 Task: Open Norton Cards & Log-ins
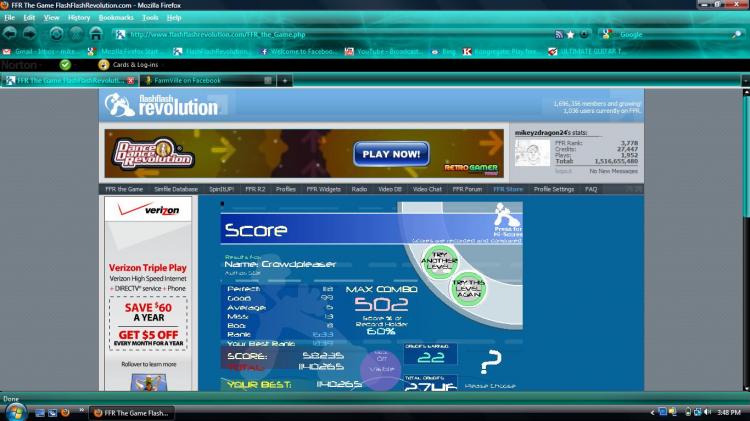(x=128, y=65)
